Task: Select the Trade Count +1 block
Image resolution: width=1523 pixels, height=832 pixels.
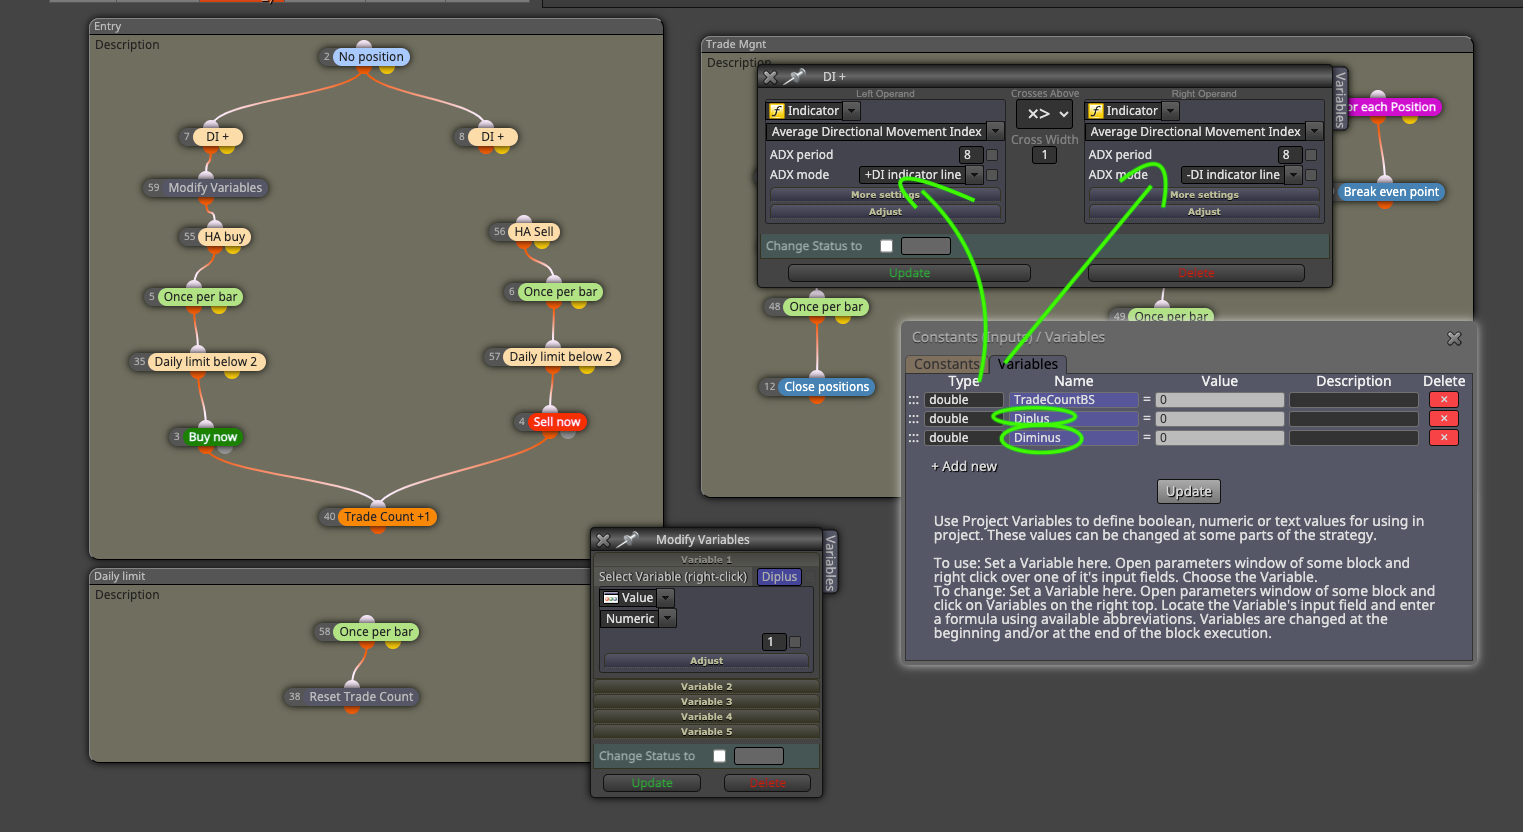Action: click(387, 517)
